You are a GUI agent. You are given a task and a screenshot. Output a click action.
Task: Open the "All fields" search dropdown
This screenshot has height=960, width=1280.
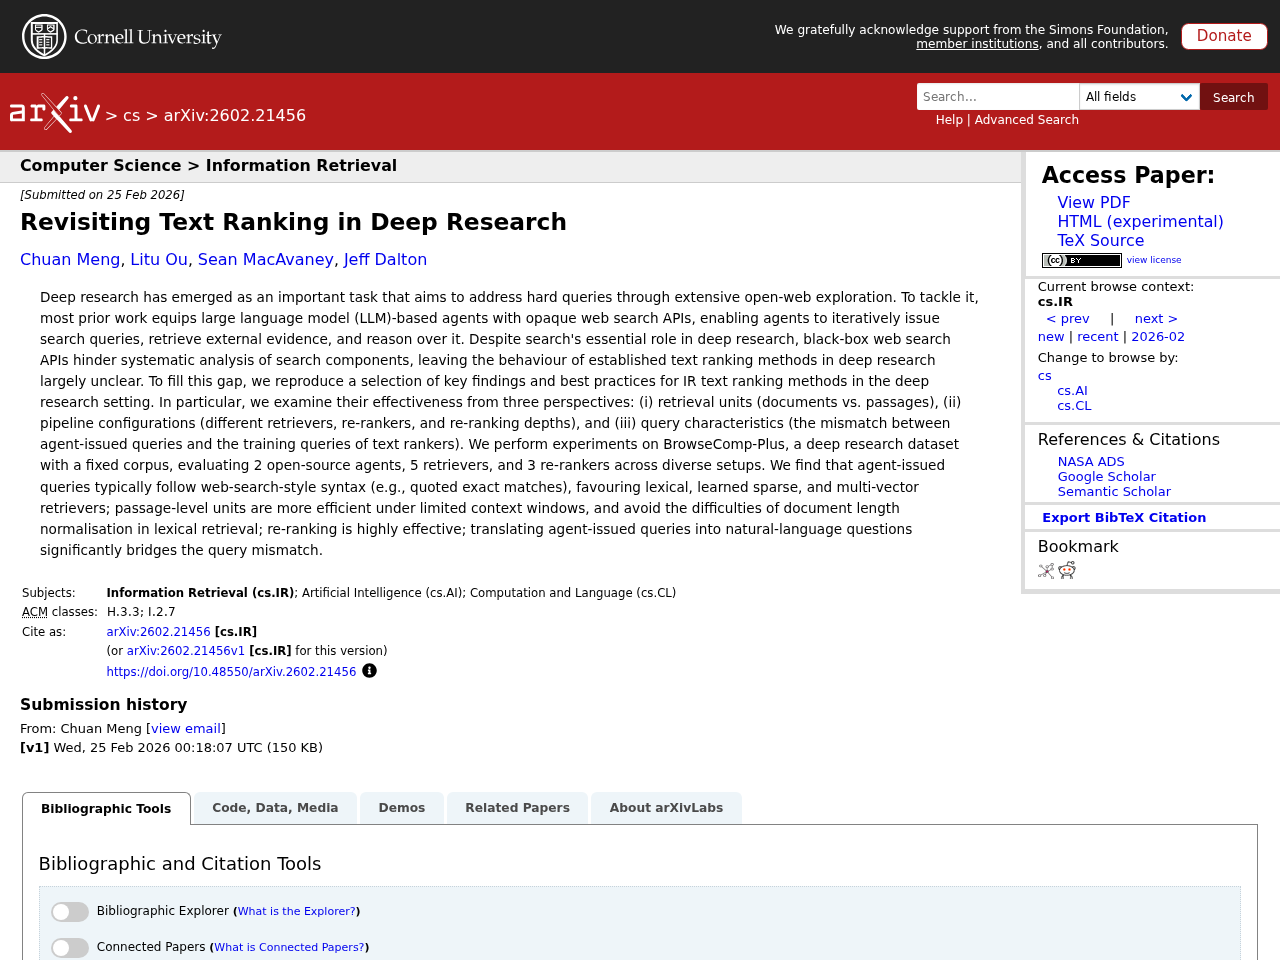[x=1138, y=96]
